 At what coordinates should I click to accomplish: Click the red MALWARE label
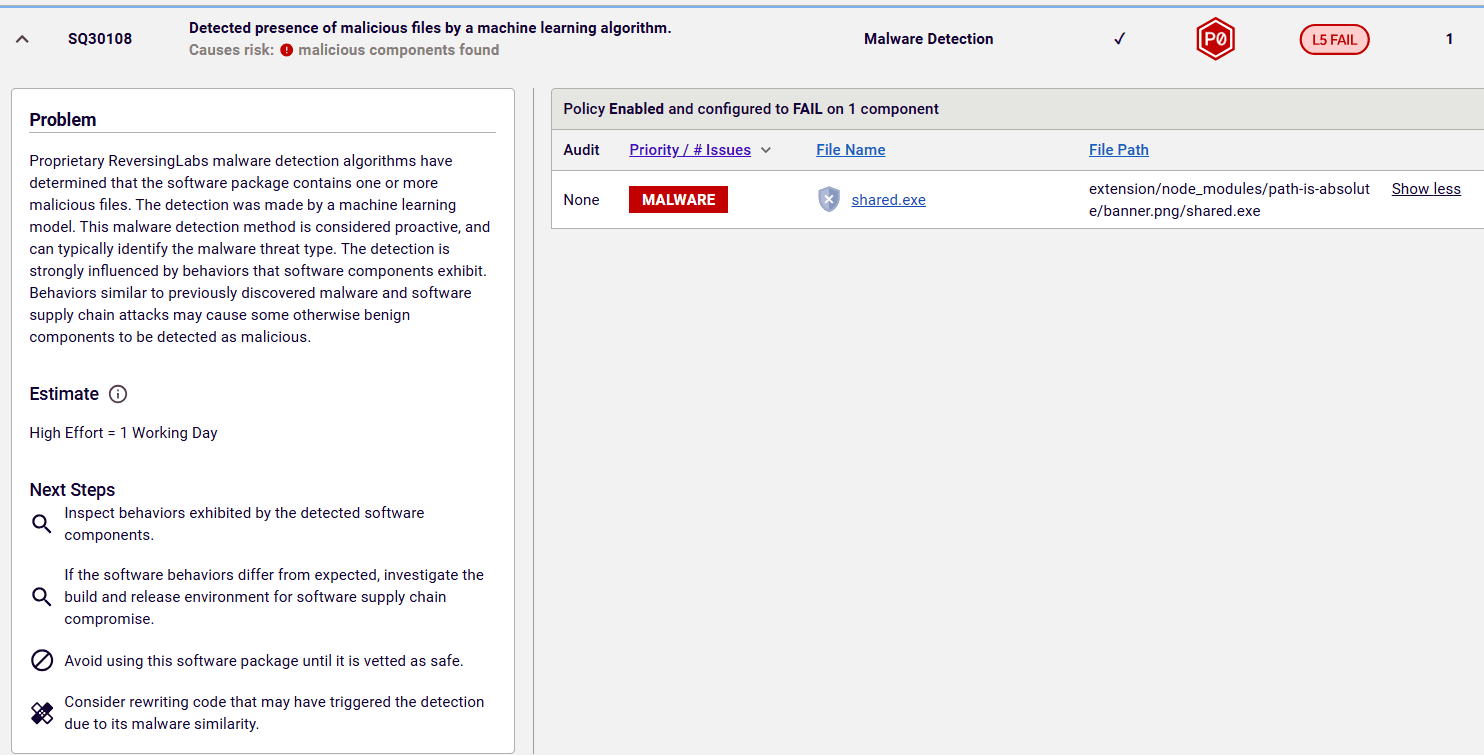pyautogui.click(x=678, y=199)
